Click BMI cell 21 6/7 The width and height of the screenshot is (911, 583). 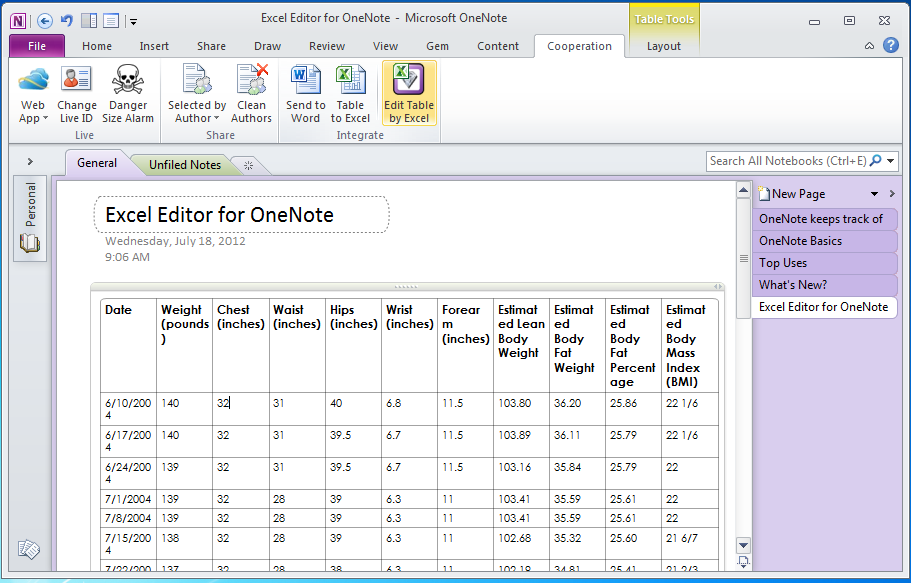click(x=690, y=543)
